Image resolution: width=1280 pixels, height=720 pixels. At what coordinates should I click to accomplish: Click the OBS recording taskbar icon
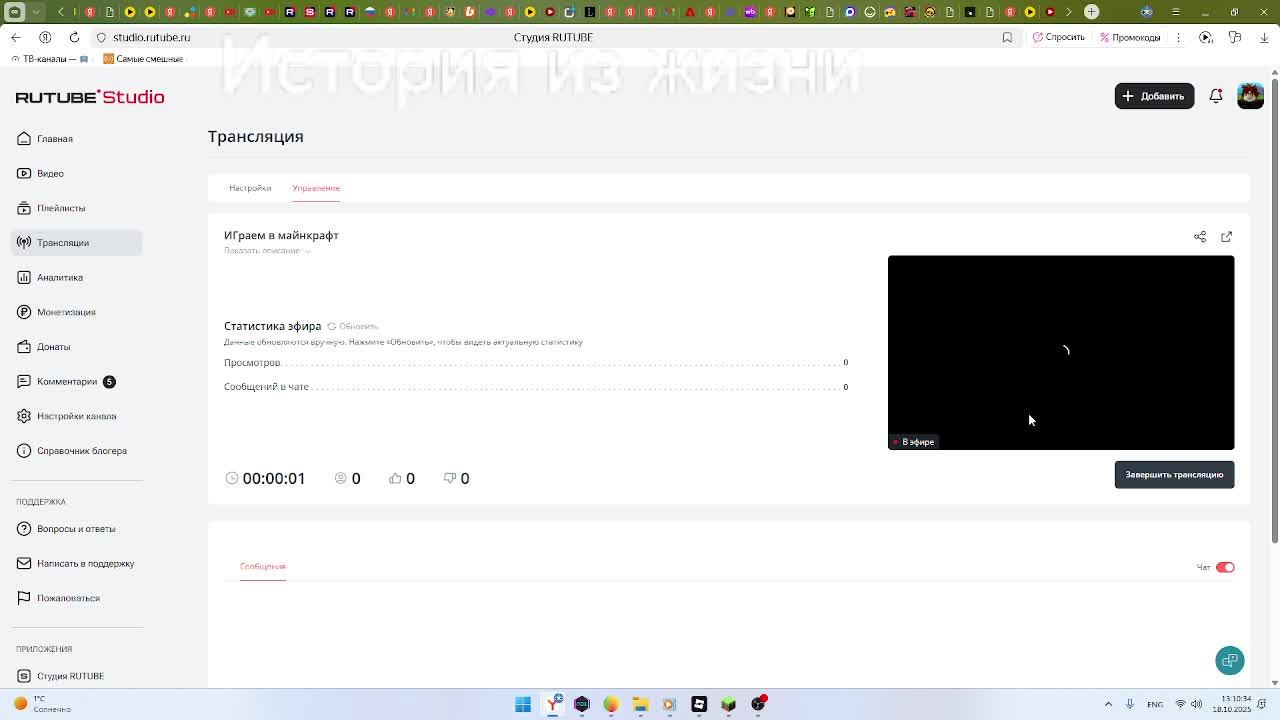(x=758, y=704)
